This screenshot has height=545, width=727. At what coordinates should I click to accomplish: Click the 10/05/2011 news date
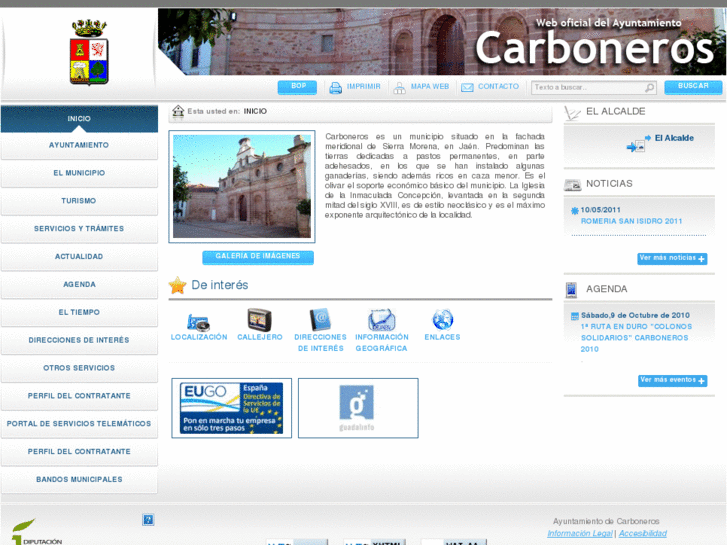tap(600, 210)
